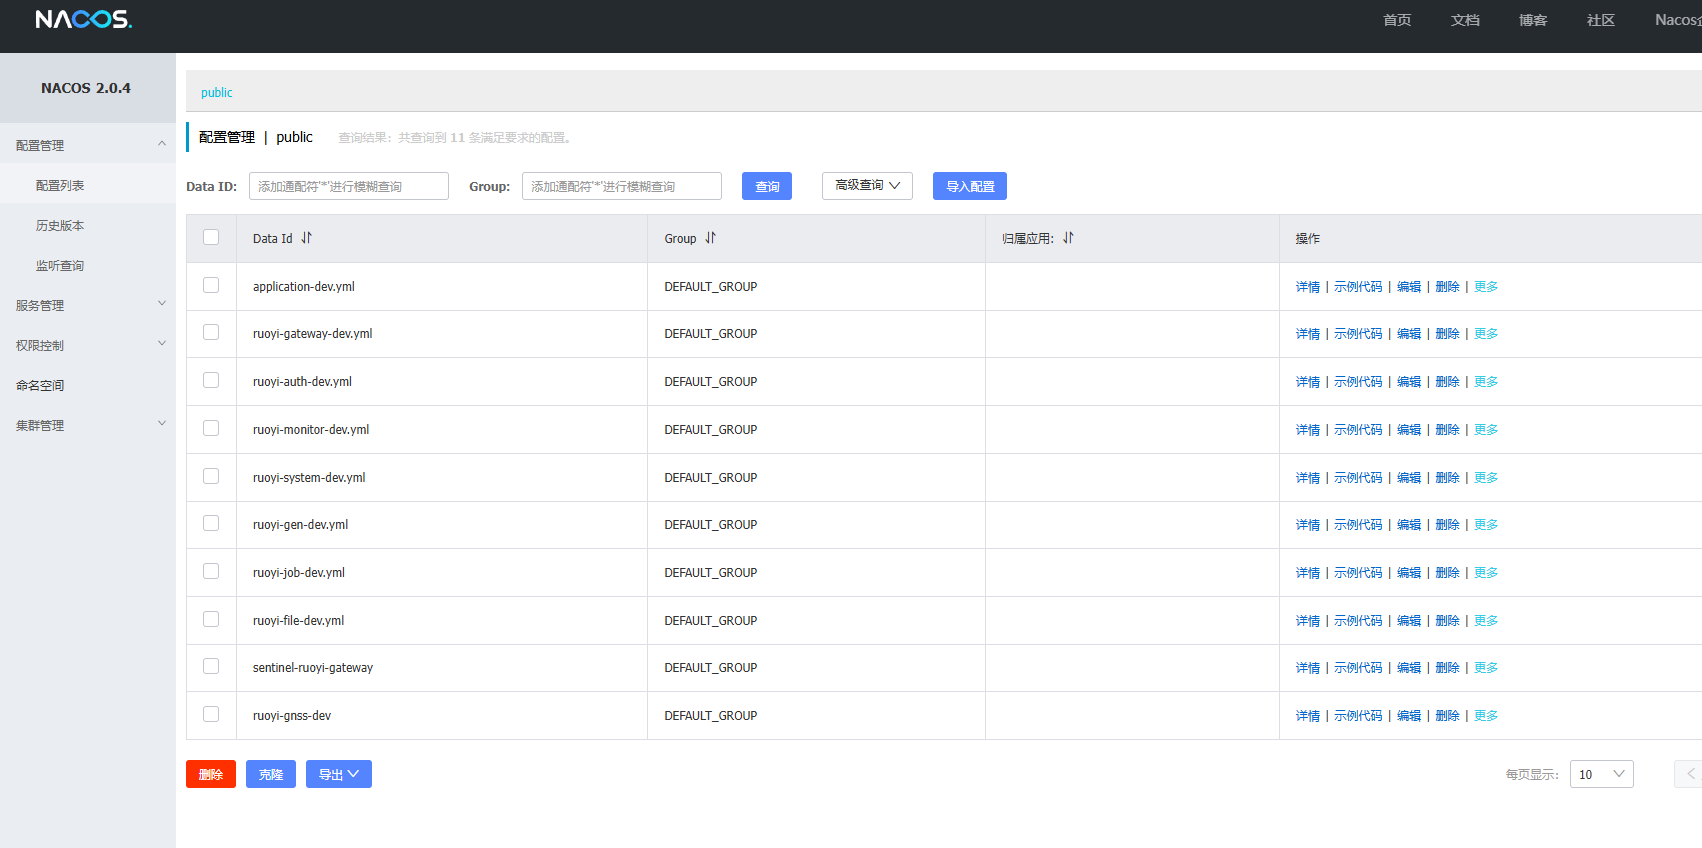The height and width of the screenshot is (848, 1702).
Task: Expand the 权限控制 sidebar menu
Action: click(88, 345)
